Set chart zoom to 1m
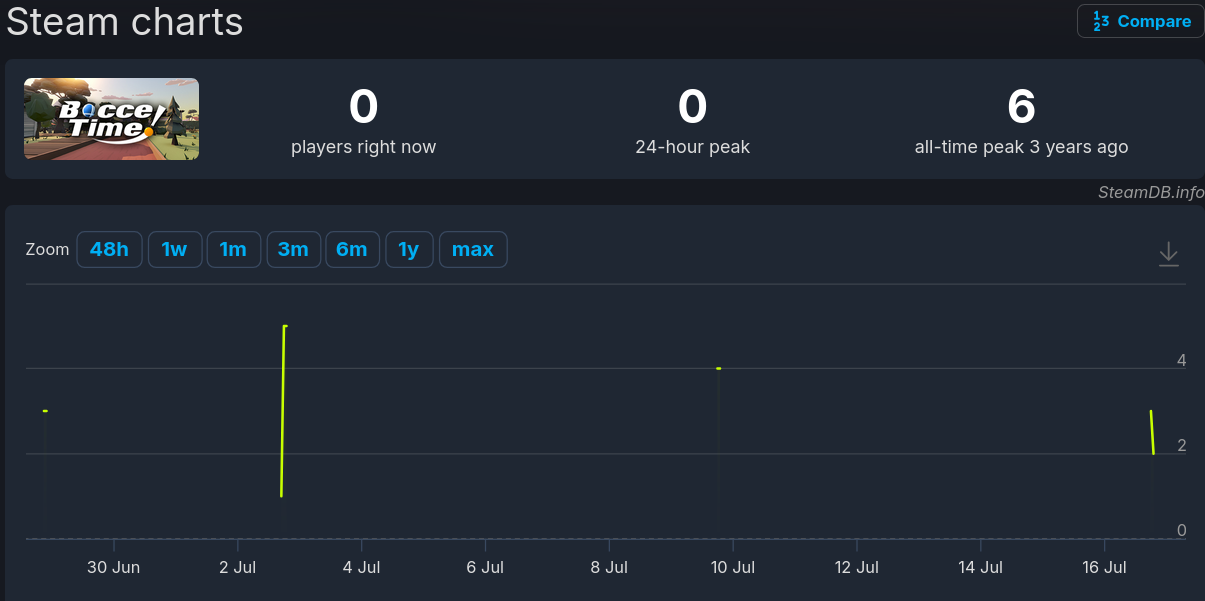 coord(233,250)
